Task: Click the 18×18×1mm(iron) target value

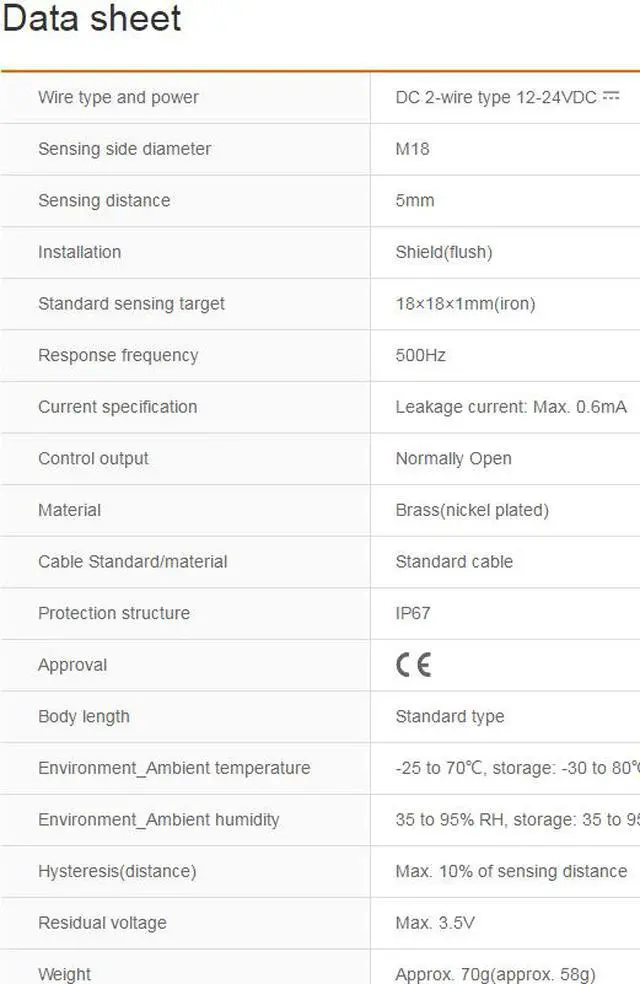Action: click(465, 304)
